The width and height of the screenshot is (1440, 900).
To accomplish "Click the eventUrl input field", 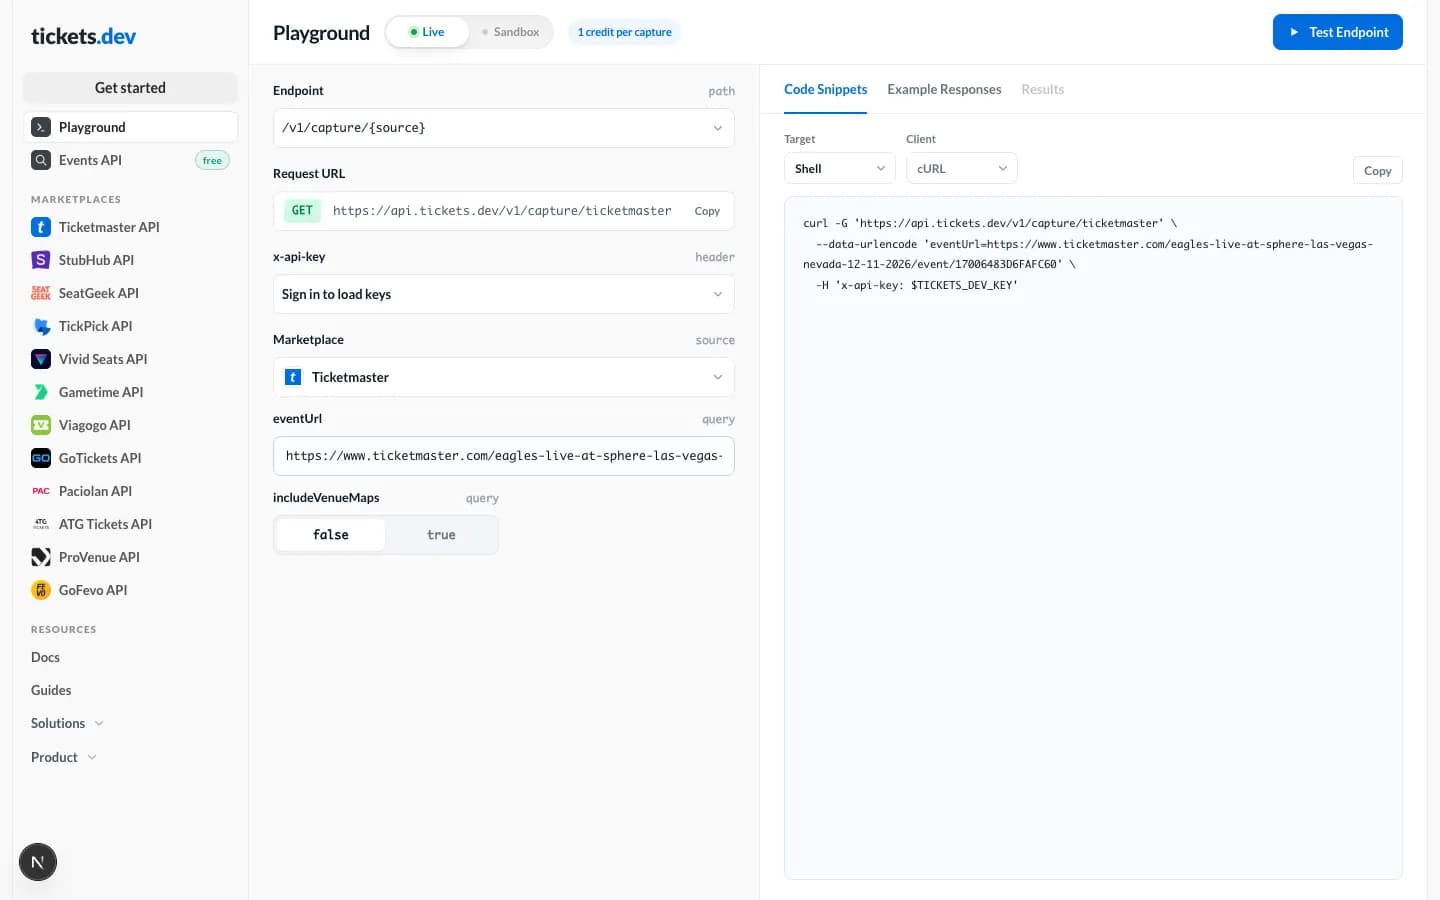I will coord(504,456).
